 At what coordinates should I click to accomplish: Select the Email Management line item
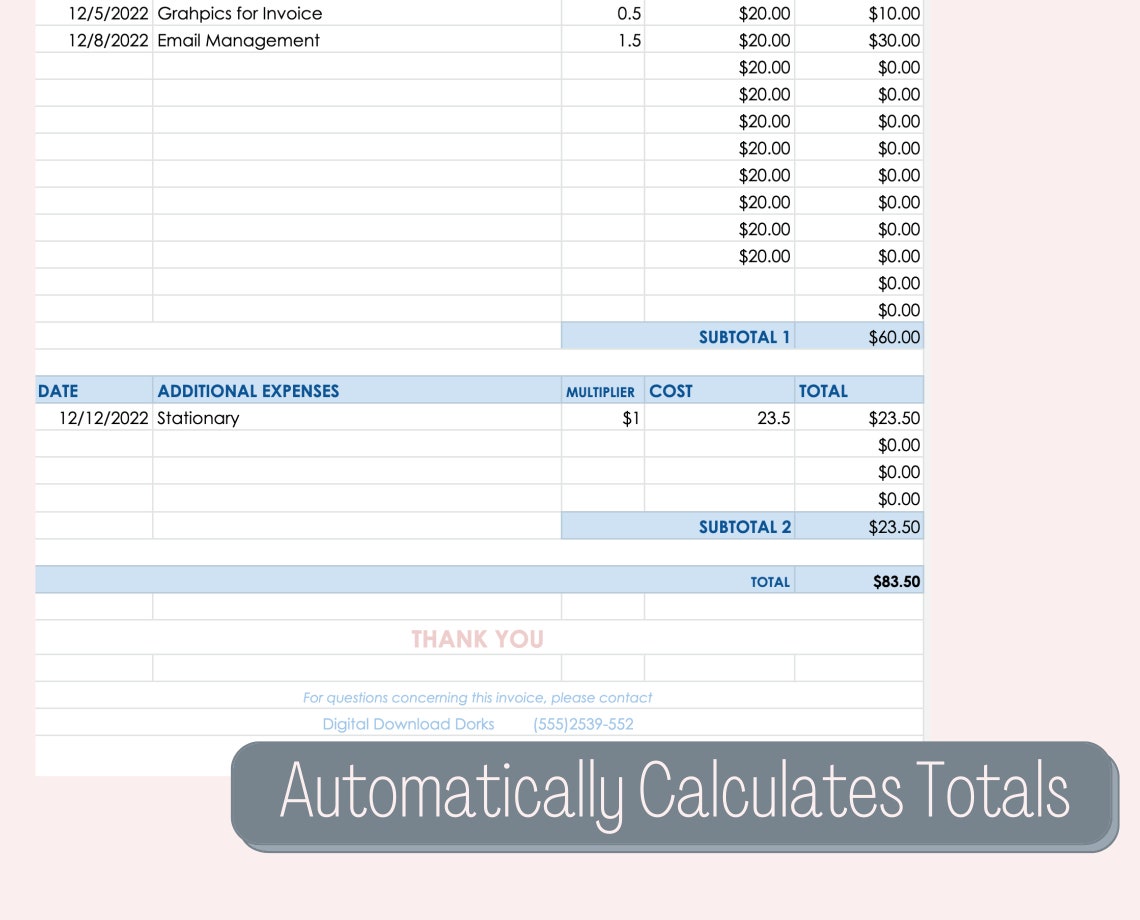pos(237,40)
